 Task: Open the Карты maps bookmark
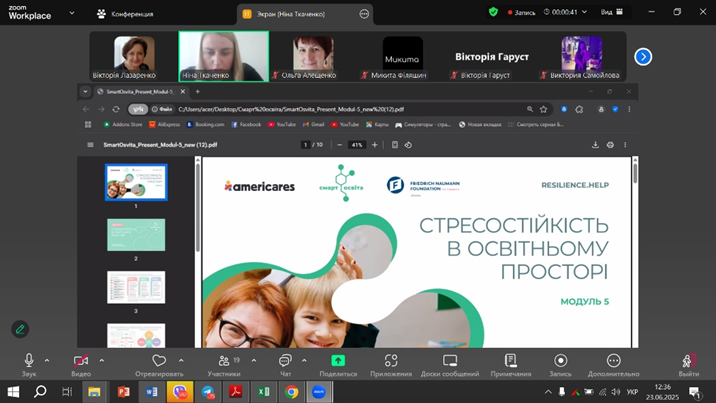click(x=377, y=125)
